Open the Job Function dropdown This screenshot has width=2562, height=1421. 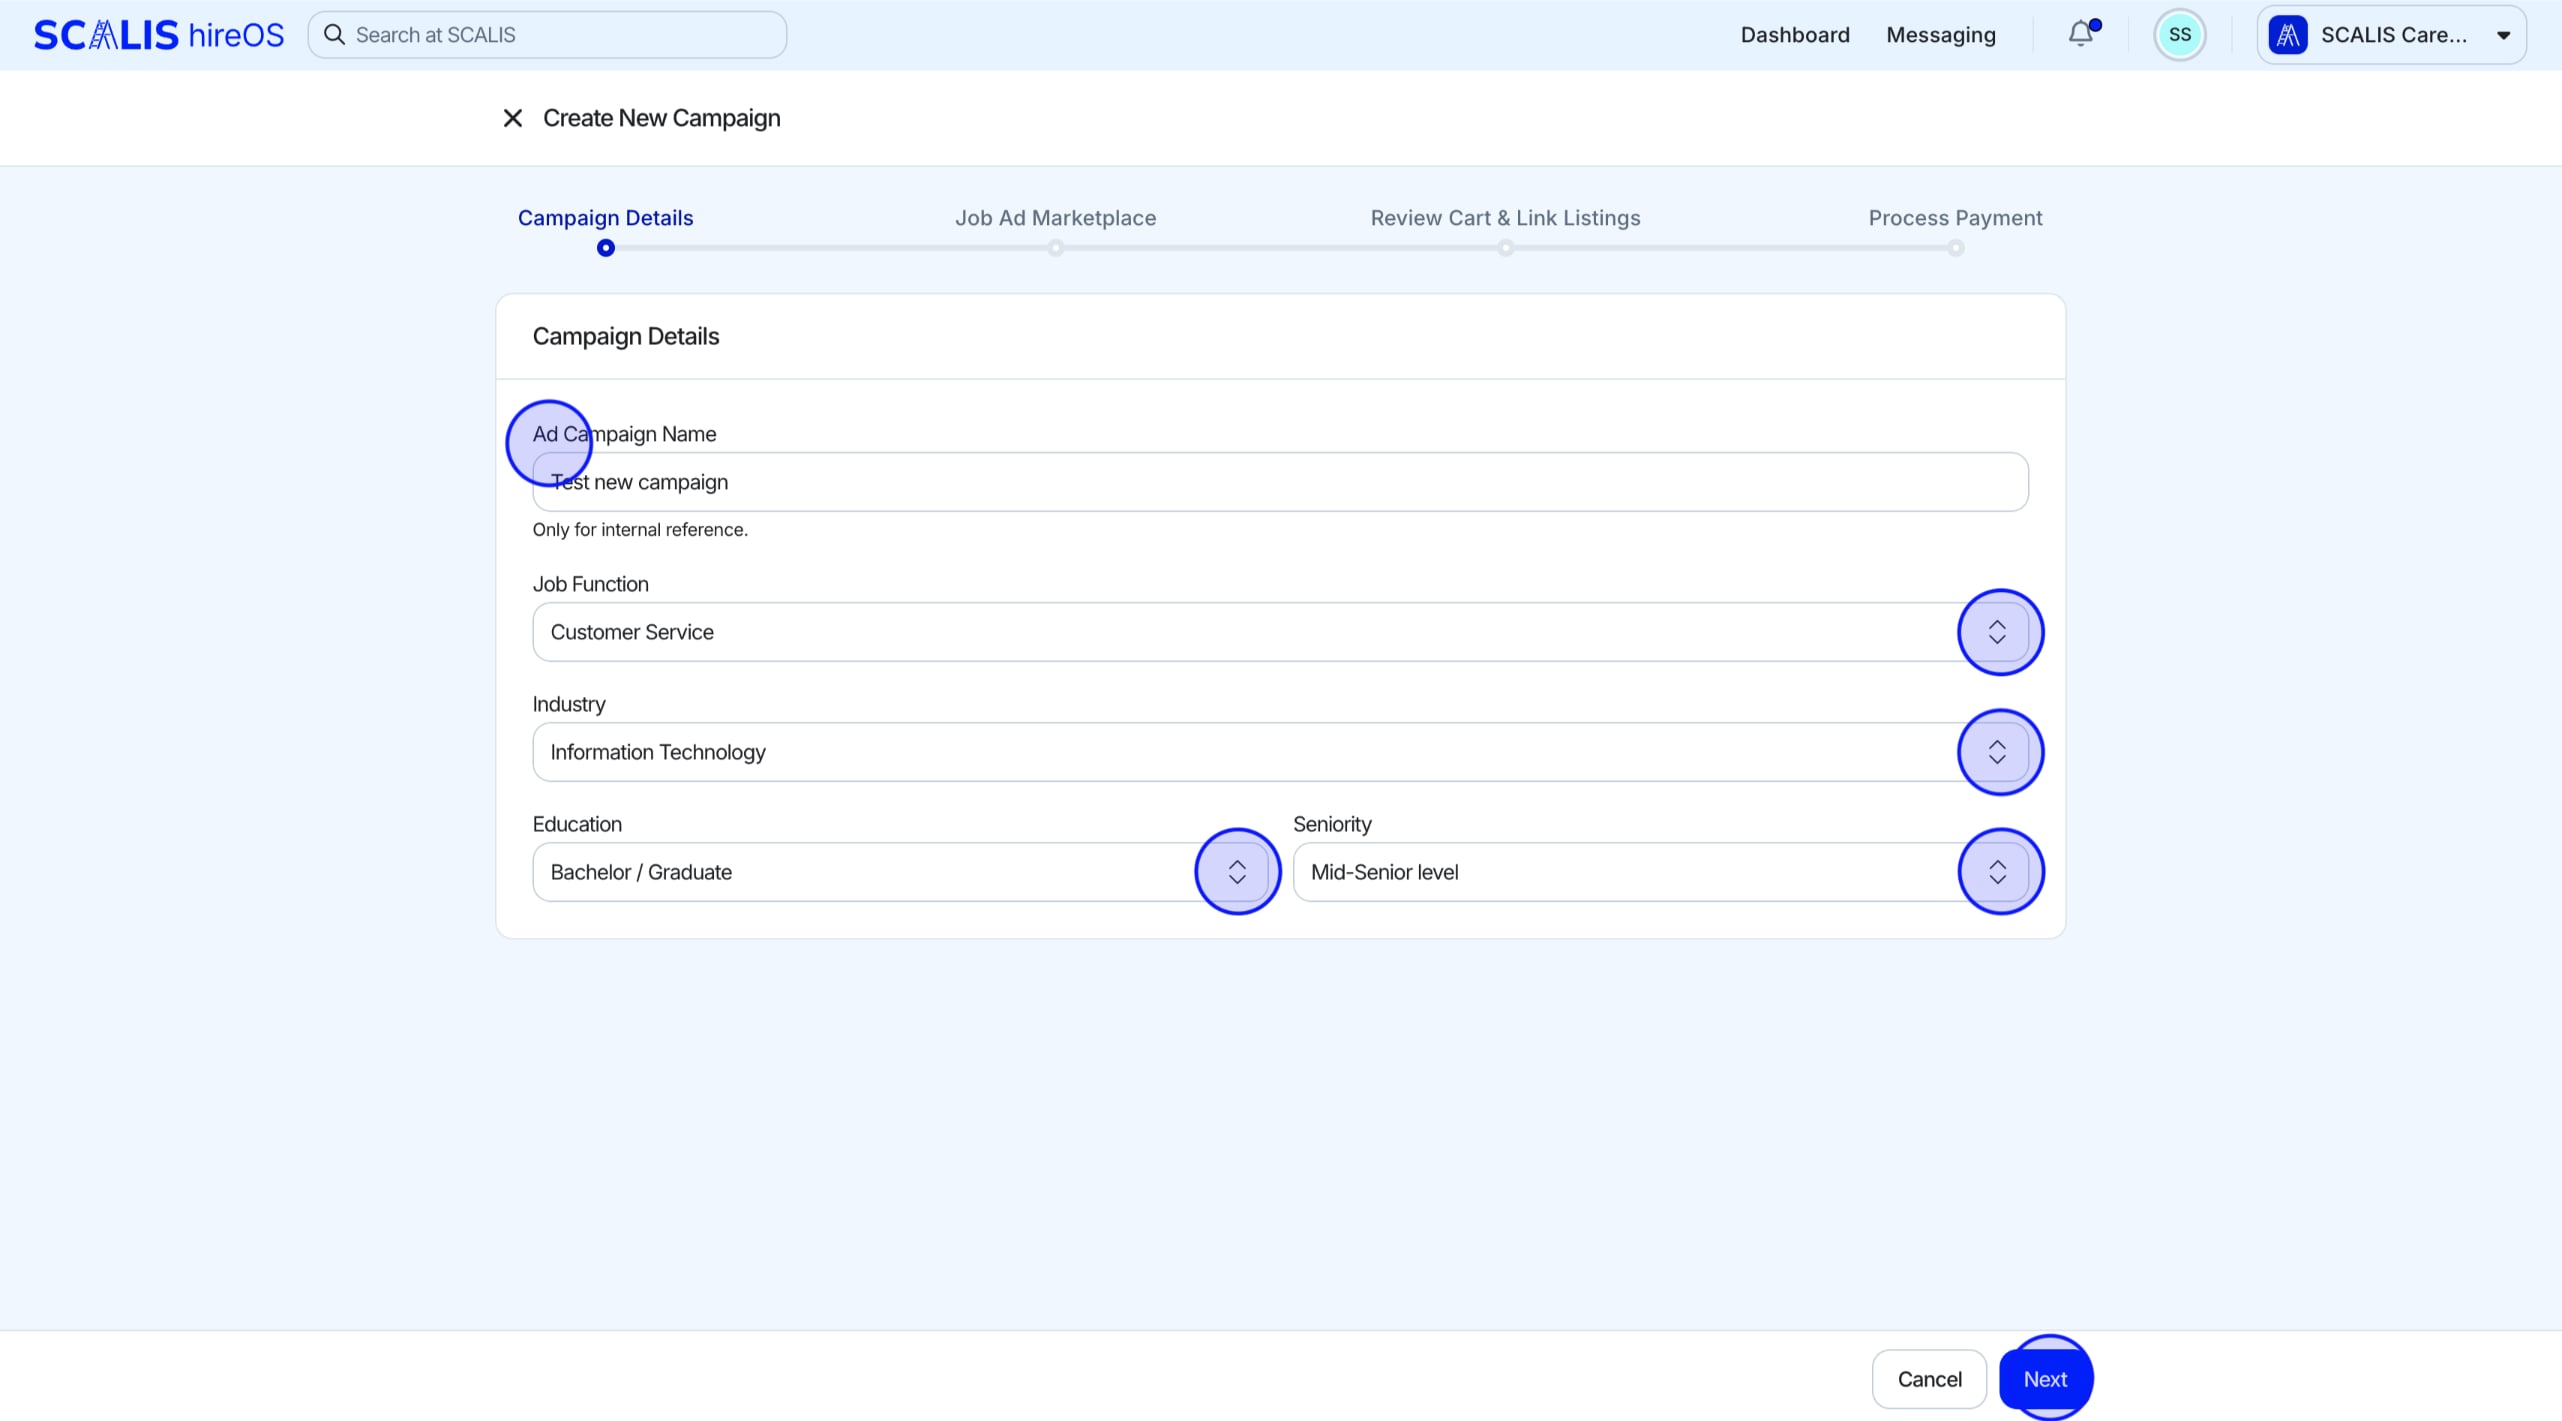(x=1281, y=632)
